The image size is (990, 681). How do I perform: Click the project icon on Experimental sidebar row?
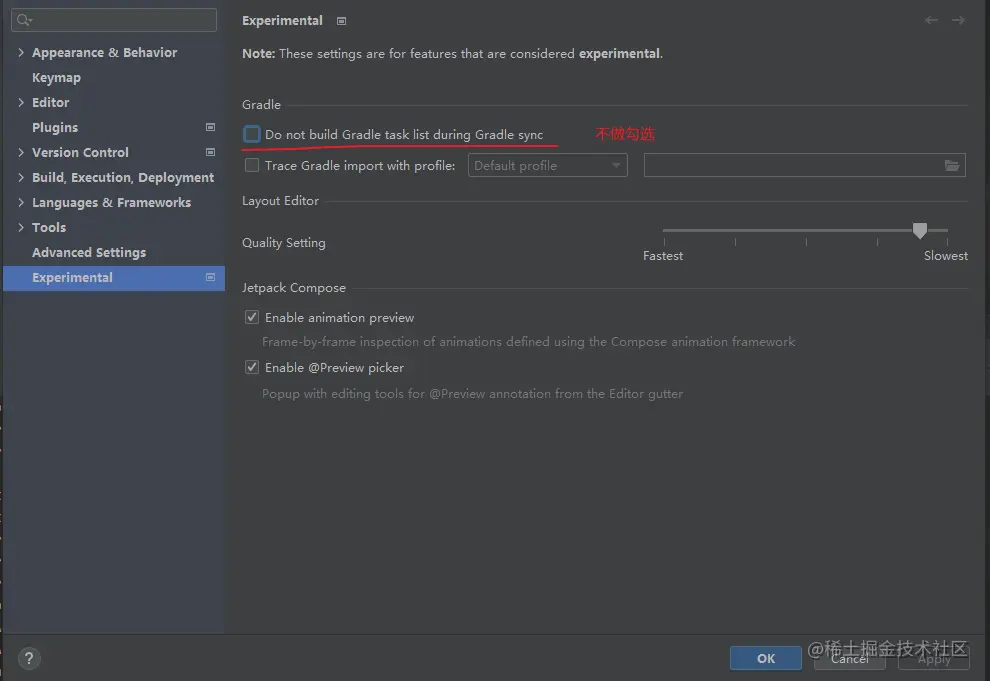pos(210,277)
